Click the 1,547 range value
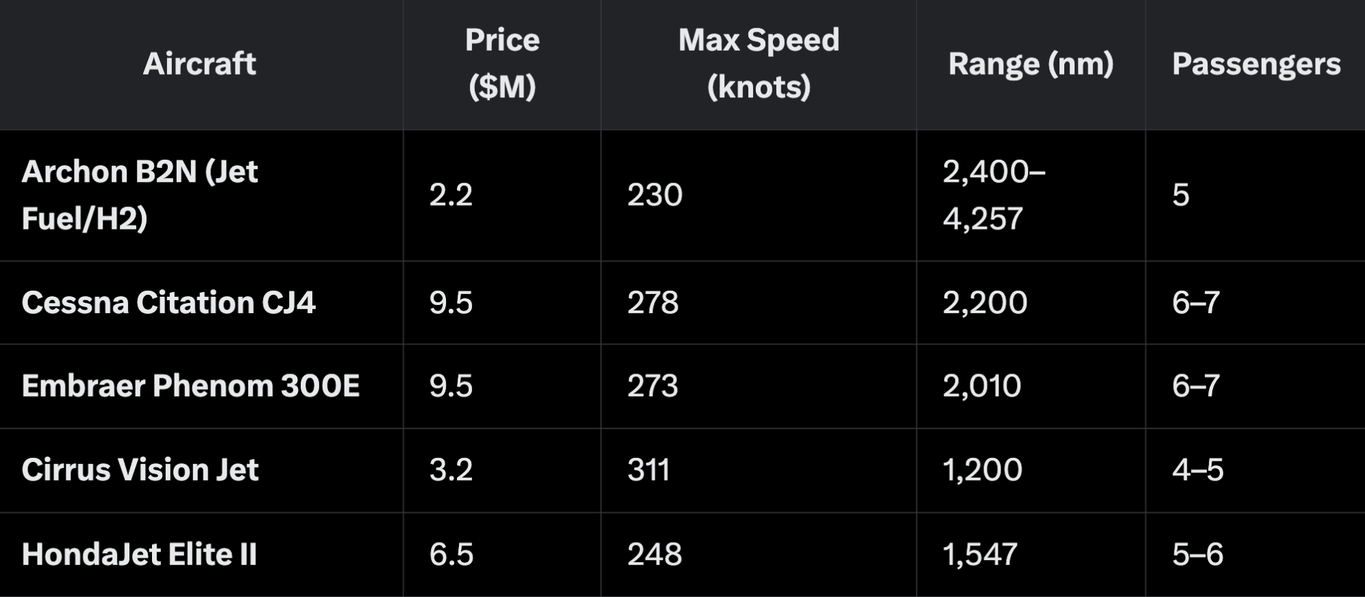This screenshot has width=1365, height=597. (x=980, y=554)
